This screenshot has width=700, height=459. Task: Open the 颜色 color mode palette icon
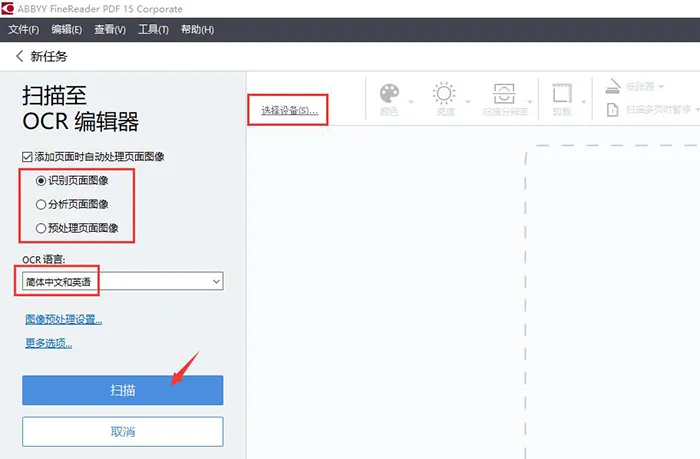tap(389, 93)
